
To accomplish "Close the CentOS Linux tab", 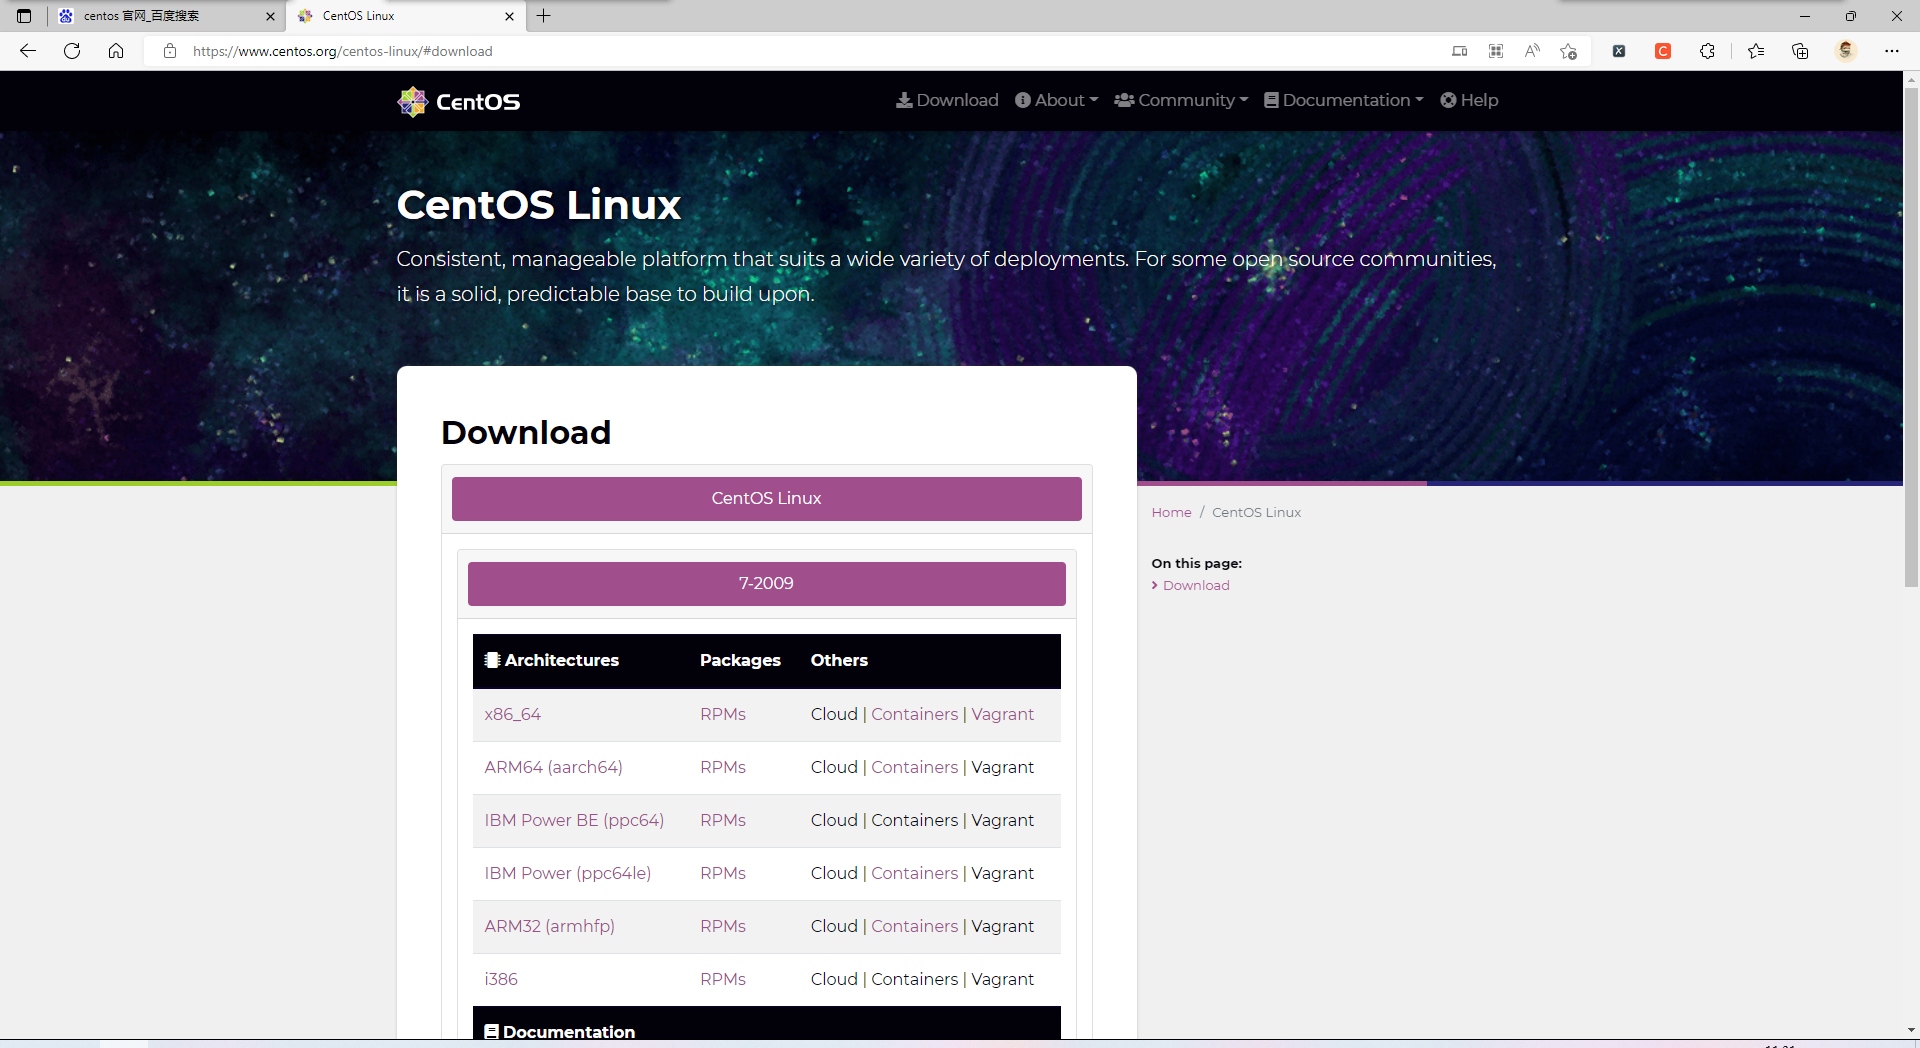I will (x=509, y=16).
